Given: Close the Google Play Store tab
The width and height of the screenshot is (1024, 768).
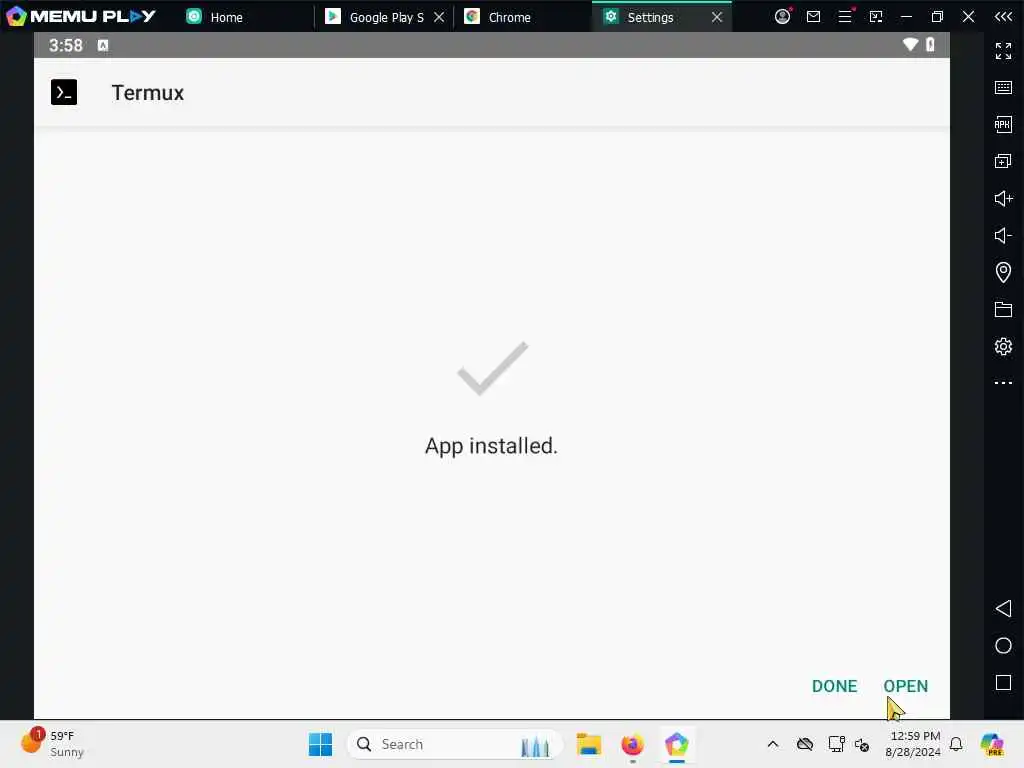Looking at the screenshot, I should tap(439, 17).
